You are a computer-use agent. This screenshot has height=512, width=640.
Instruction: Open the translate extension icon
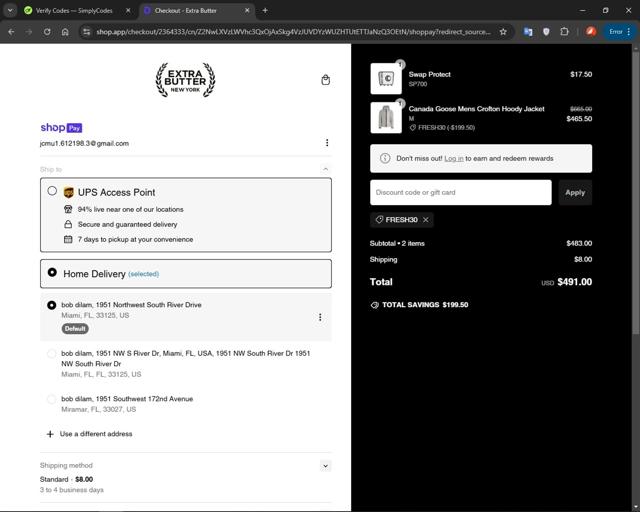coord(528,31)
